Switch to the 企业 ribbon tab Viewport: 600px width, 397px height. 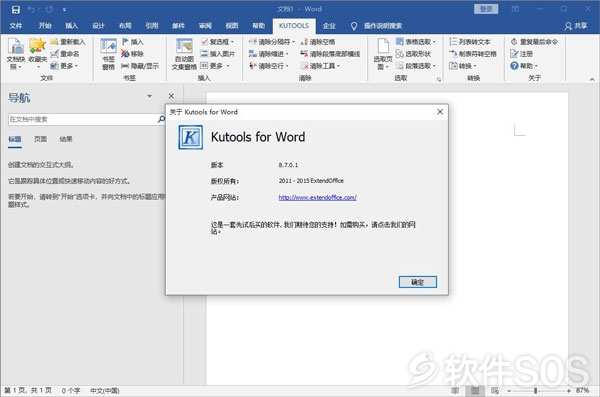coord(329,26)
